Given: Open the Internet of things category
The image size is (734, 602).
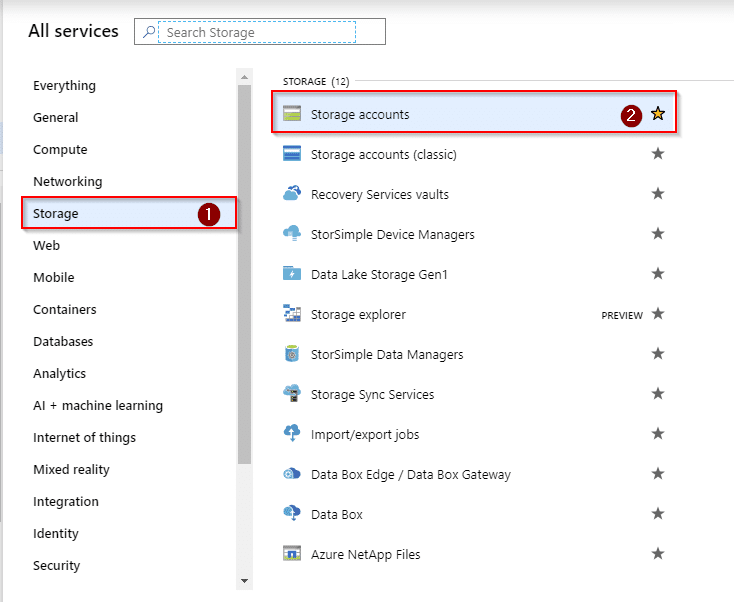Looking at the screenshot, I should tap(84, 437).
